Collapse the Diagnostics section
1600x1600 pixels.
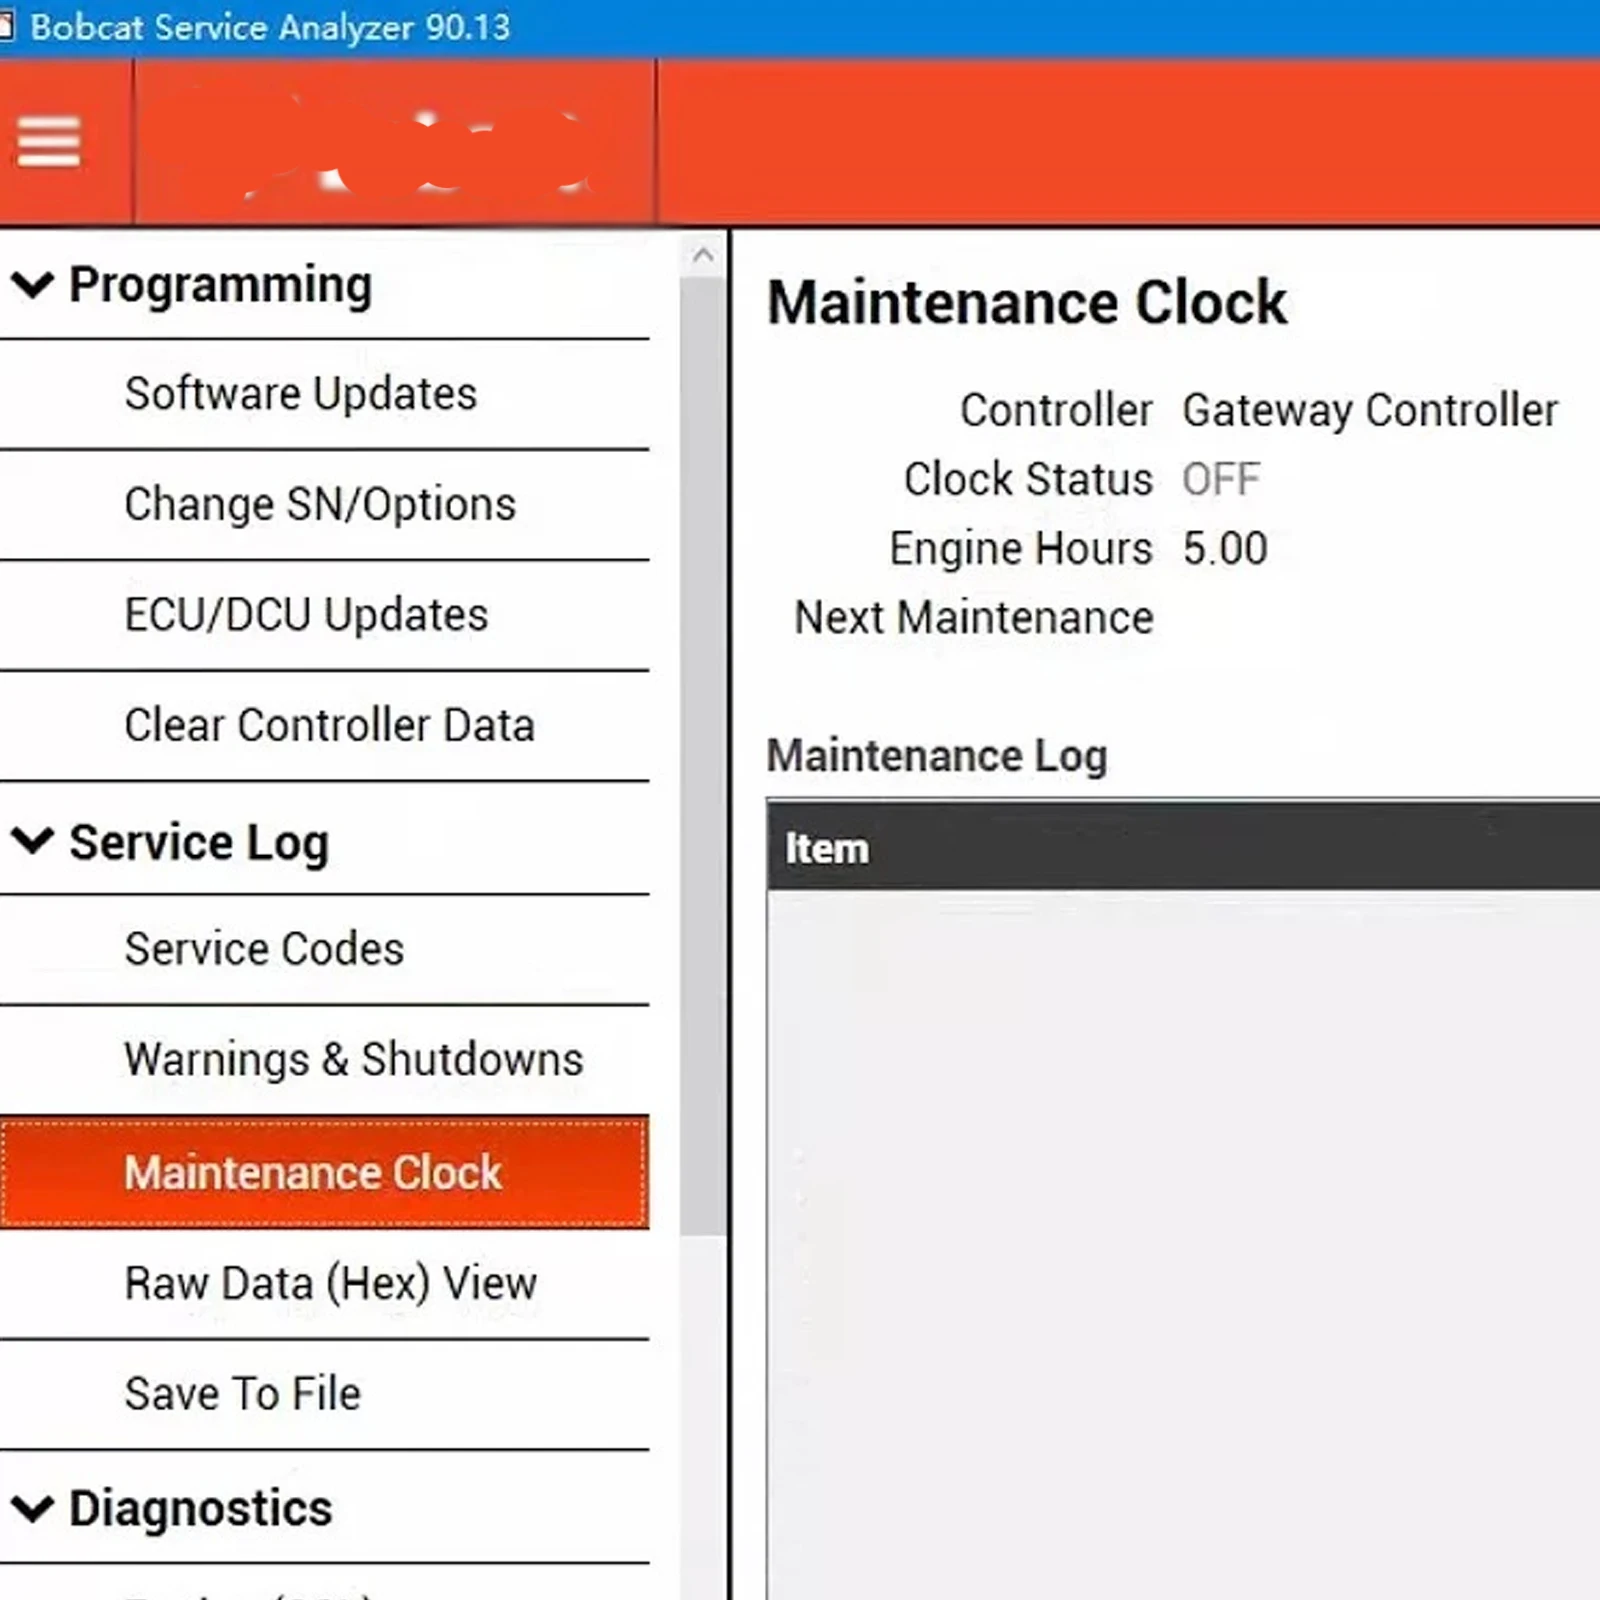pyautogui.click(x=33, y=1508)
